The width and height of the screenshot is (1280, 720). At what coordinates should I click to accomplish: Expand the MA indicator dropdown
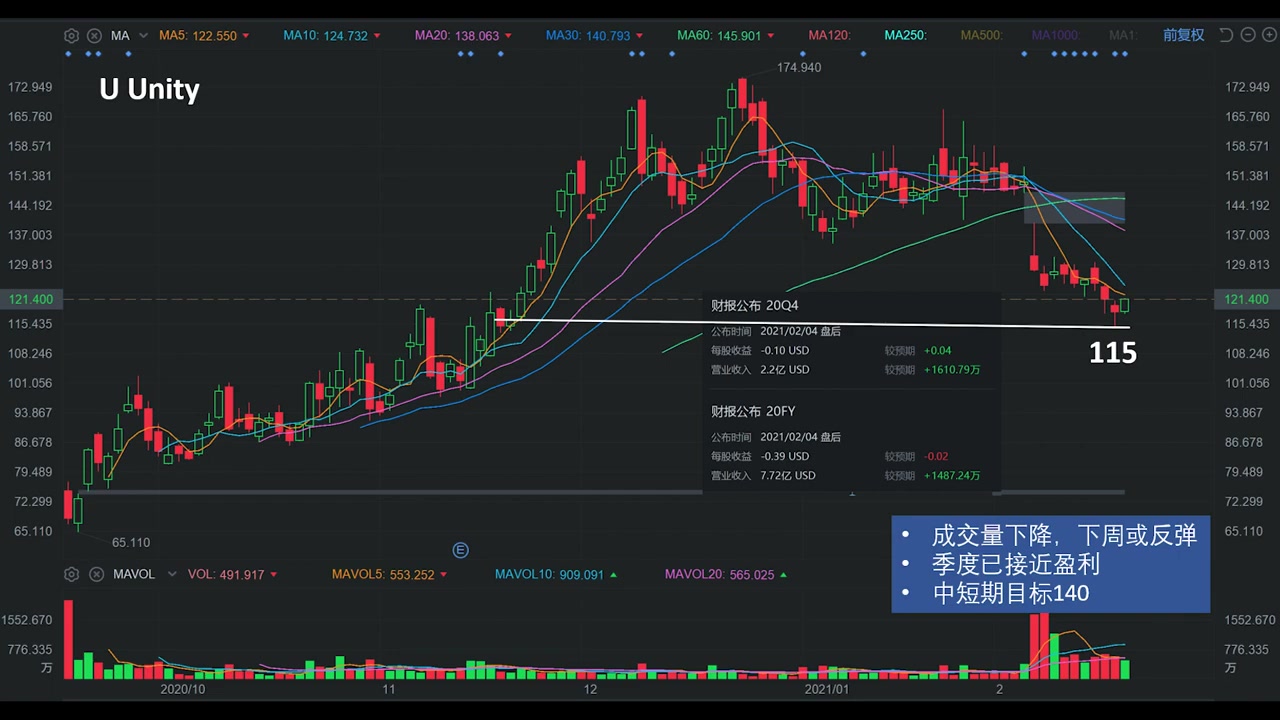point(143,36)
